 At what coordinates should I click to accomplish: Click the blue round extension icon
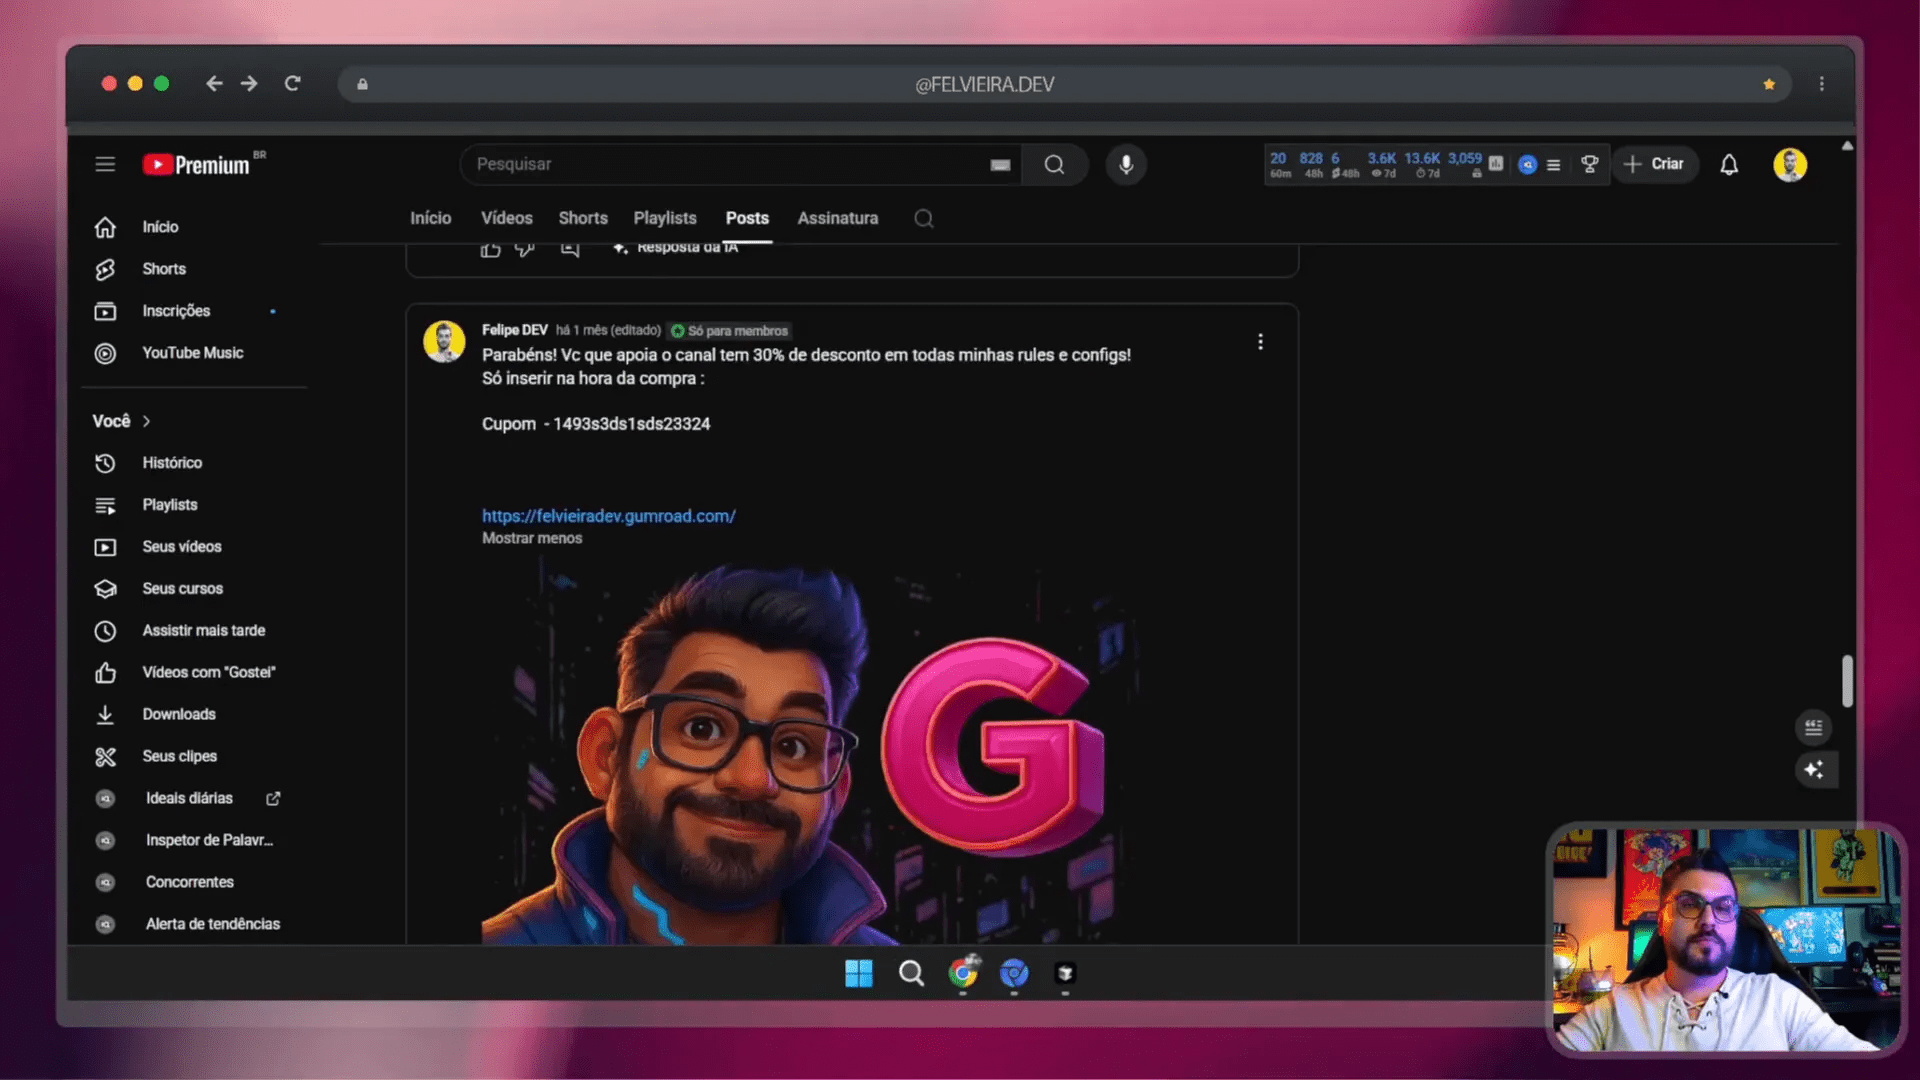(x=1527, y=165)
